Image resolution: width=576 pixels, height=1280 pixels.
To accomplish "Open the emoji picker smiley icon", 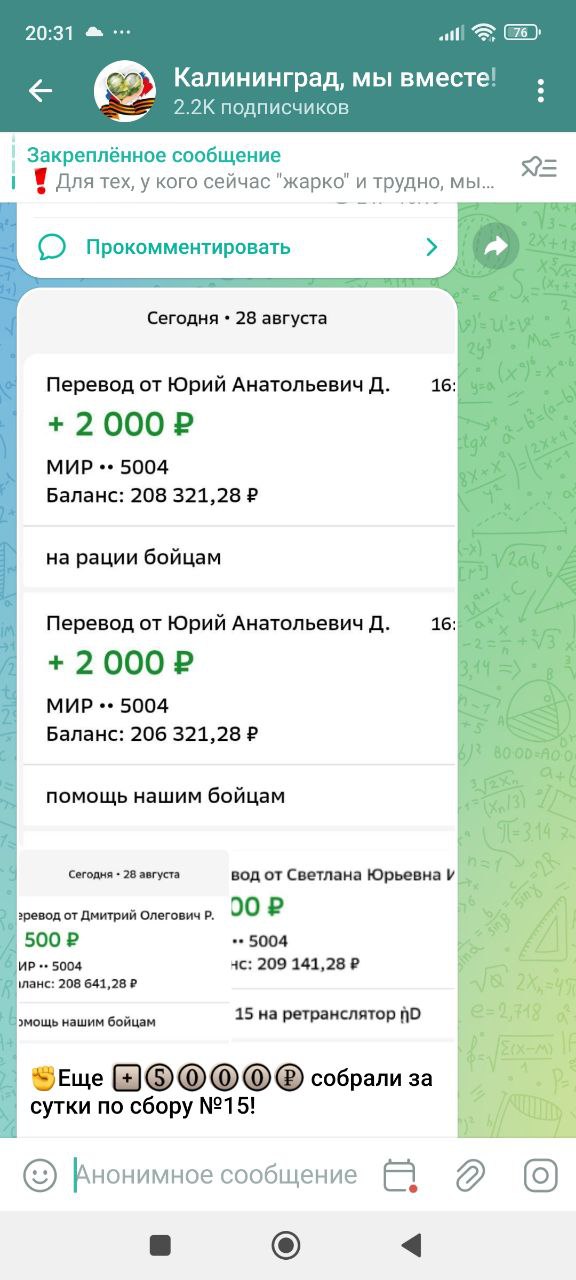I will [40, 1175].
